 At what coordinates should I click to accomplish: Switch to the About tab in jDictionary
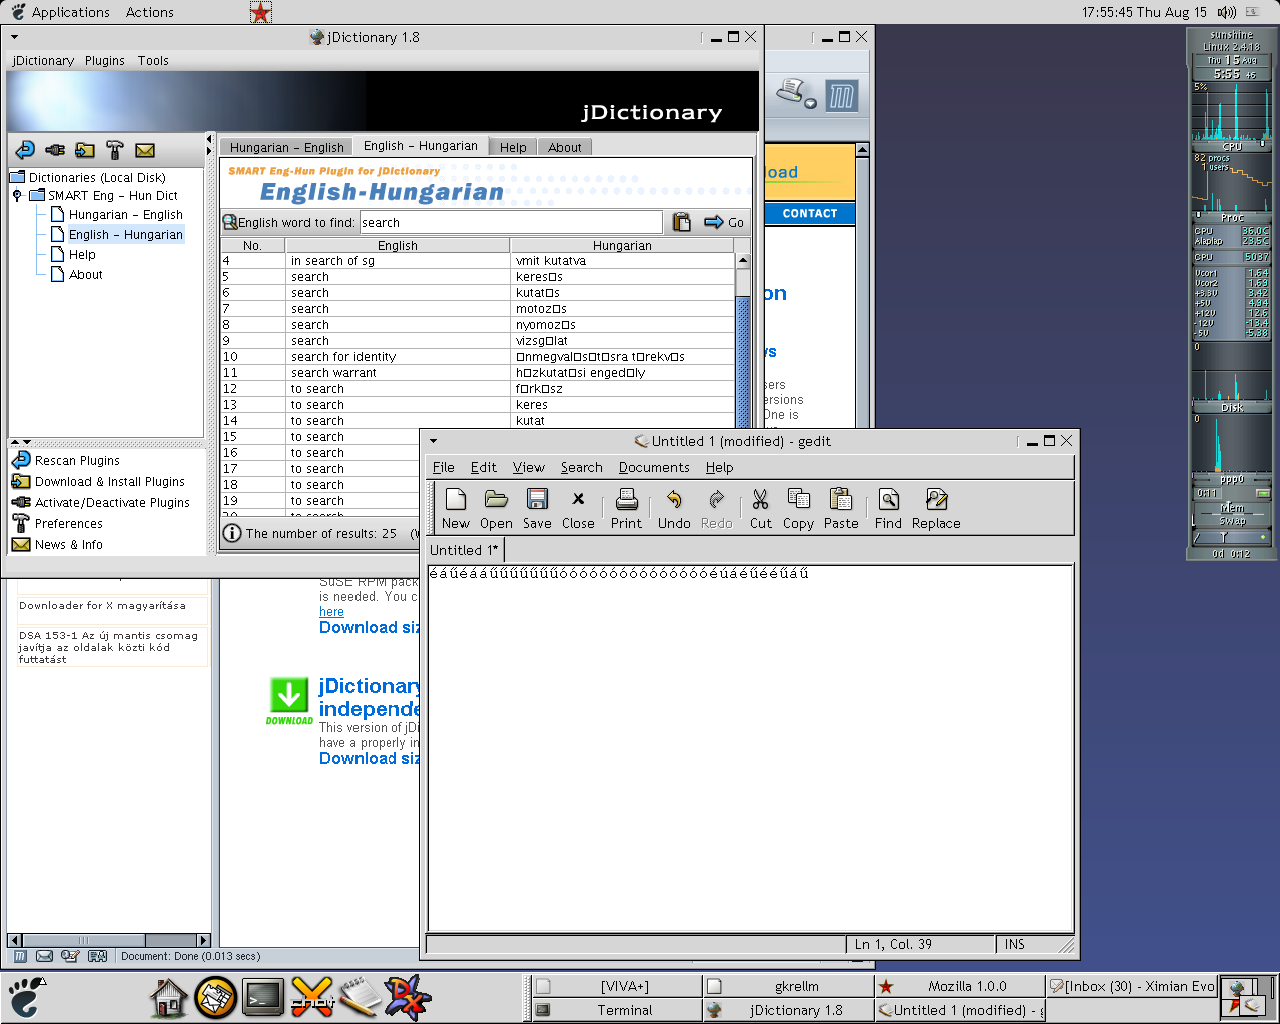tap(565, 147)
